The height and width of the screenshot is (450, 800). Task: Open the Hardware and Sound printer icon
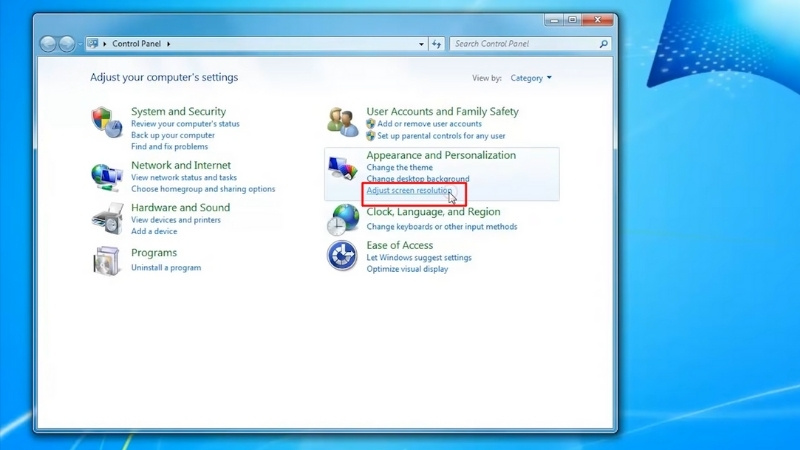pos(108,218)
